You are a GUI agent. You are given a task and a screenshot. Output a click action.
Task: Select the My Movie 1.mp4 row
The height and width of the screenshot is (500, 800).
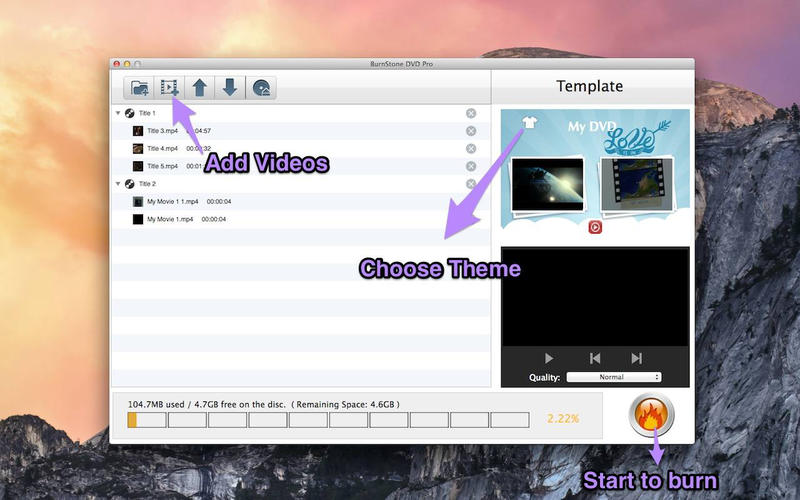coord(301,219)
